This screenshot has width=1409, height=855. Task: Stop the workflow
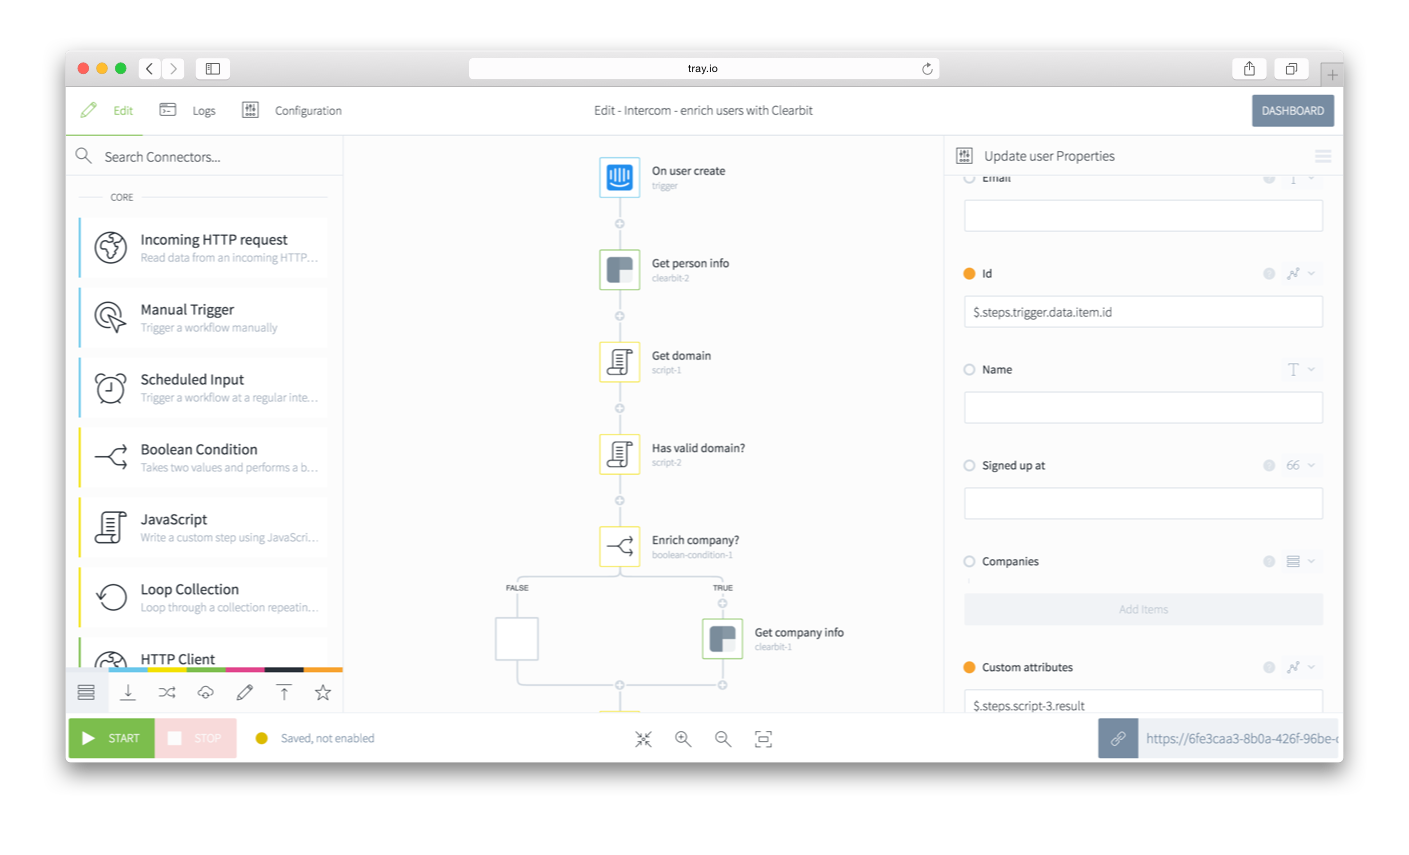(x=195, y=738)
